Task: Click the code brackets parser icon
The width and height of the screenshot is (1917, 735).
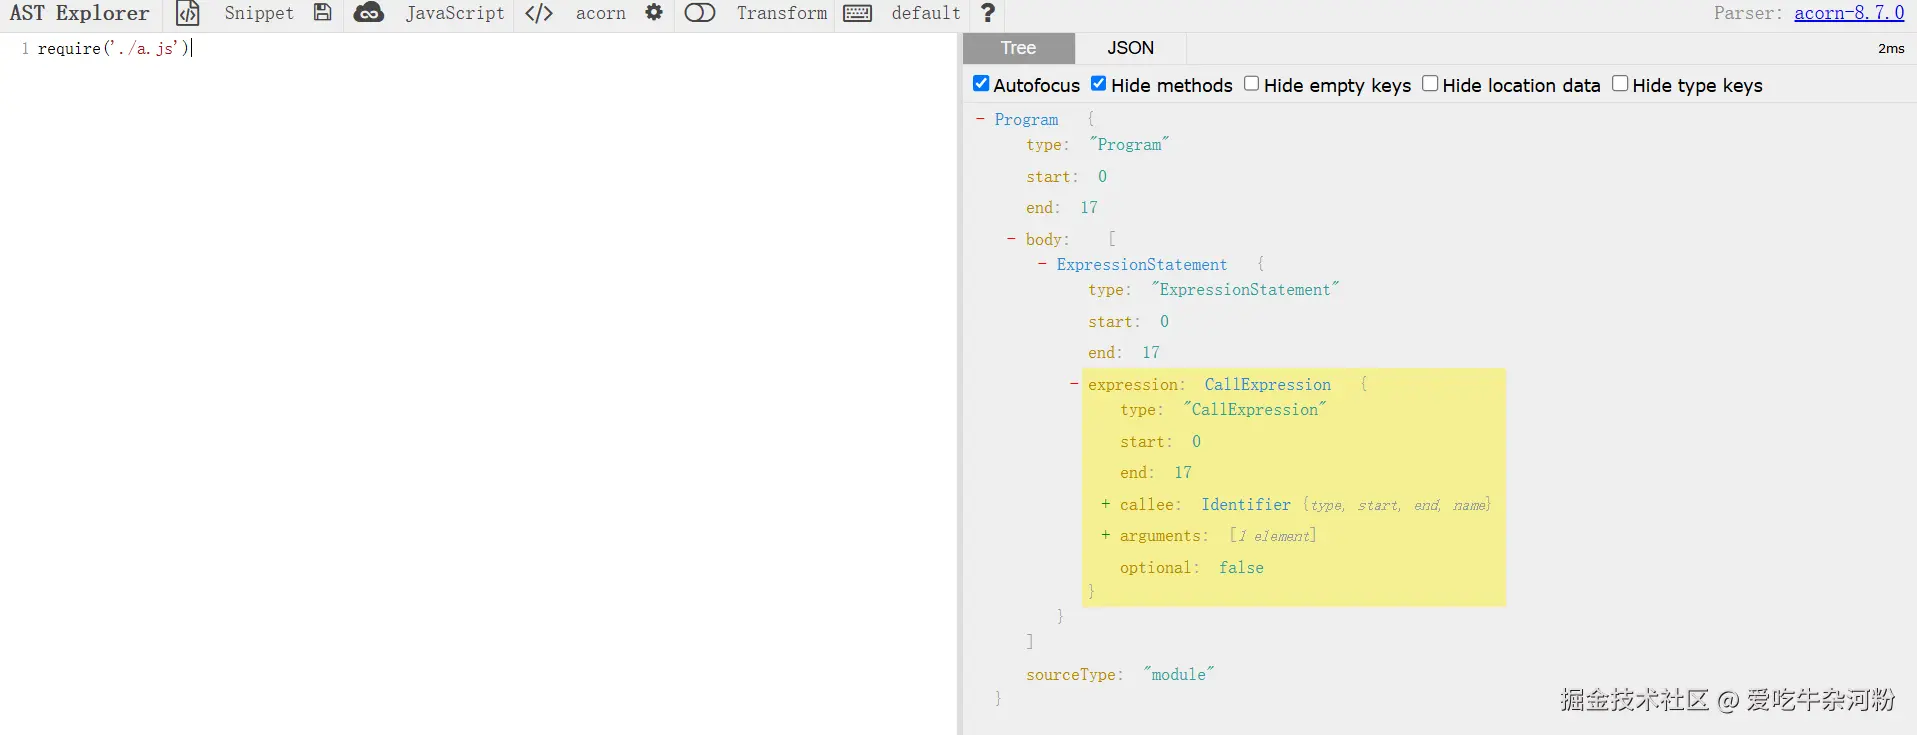Action: click(539, 13)
